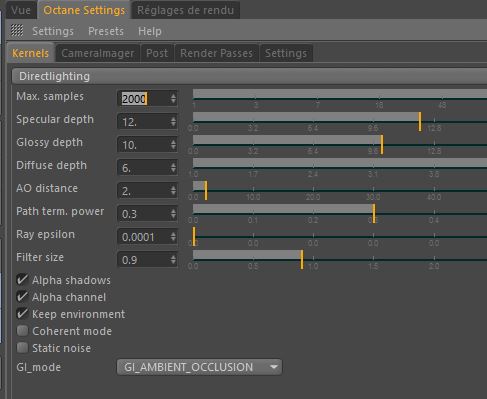This screenshot has width=487, height=399.
Task: Click the Specular depth spinner arrows
Action: tap(173, 122)
